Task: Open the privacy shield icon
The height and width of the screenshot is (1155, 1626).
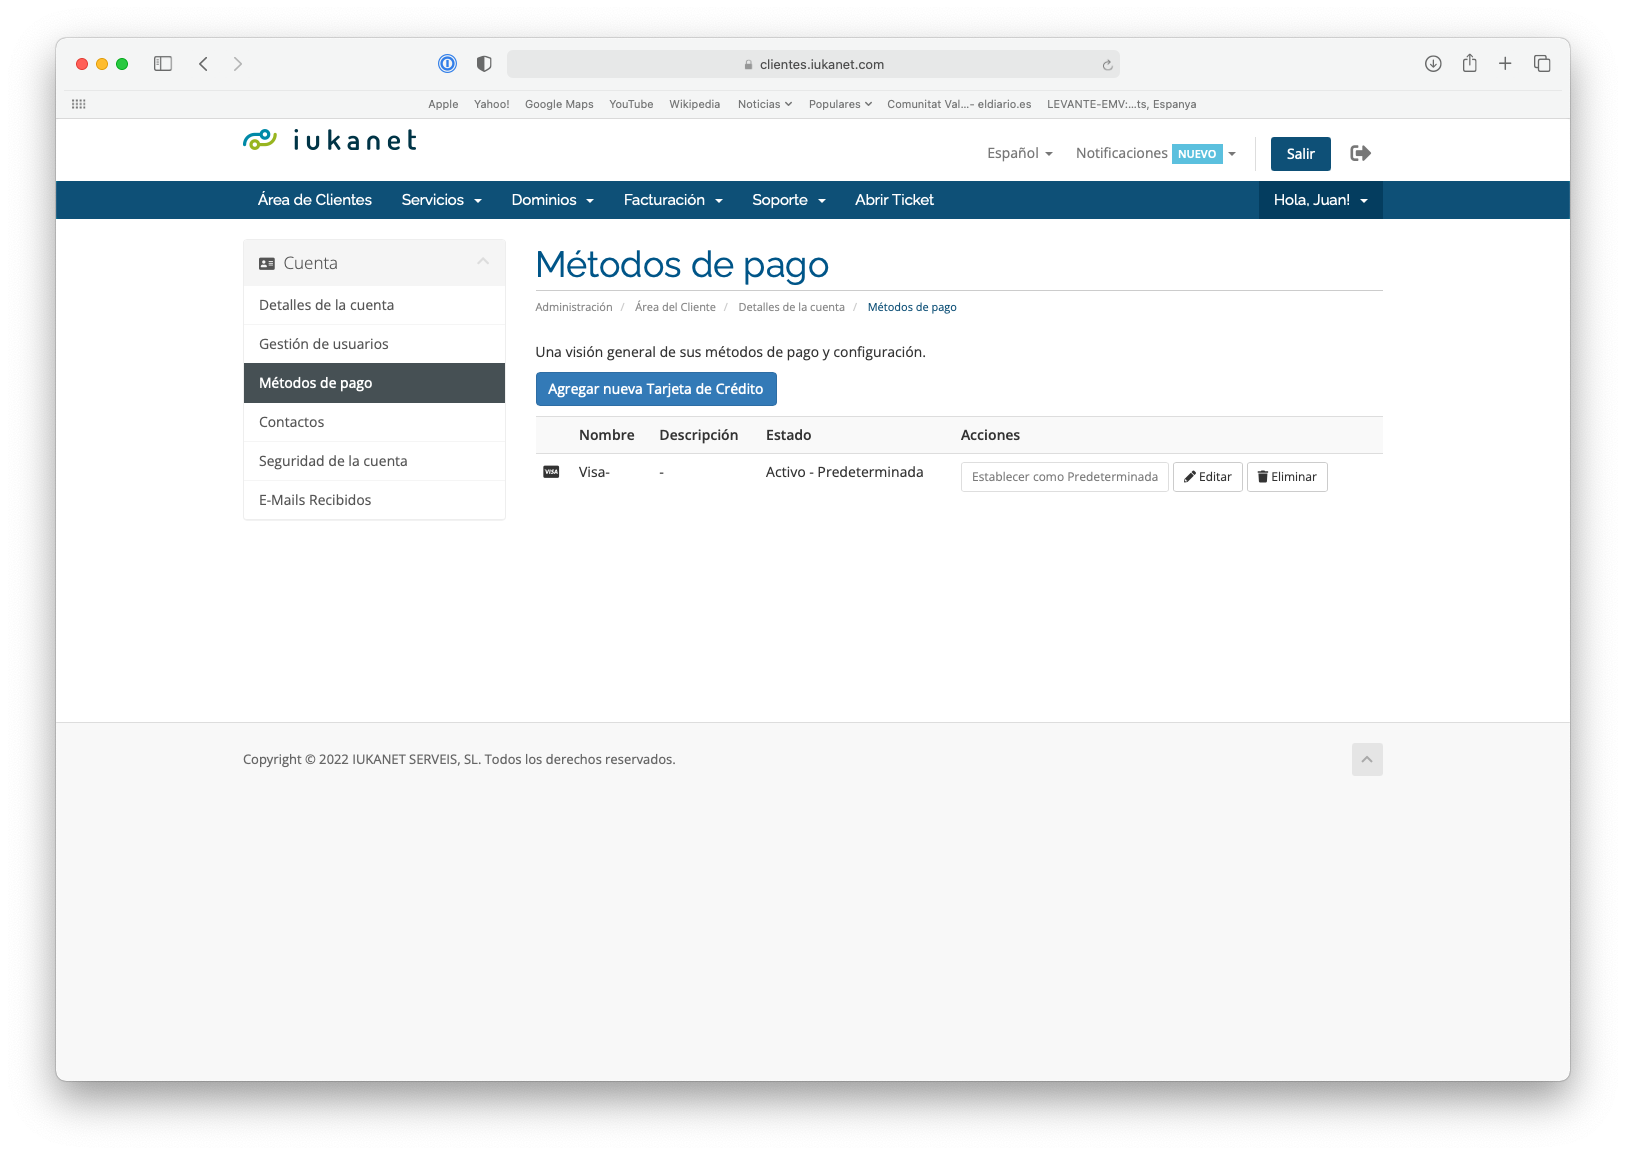Action: [484, 64]
